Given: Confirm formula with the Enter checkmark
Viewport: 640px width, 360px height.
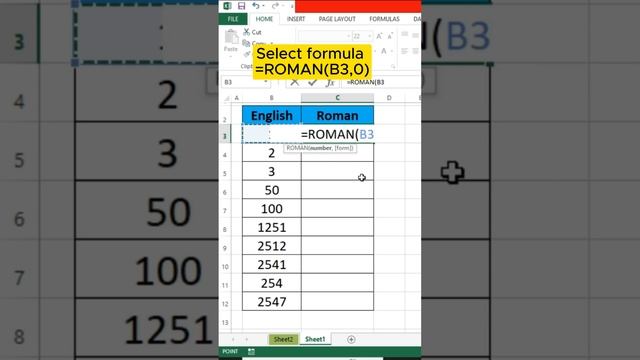Looking at the screenshot, I should coord(312,82).
